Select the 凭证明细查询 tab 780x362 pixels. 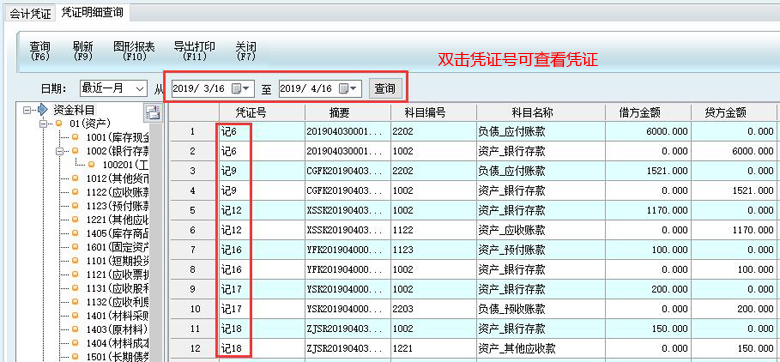pyautogui.click(x=92, y=12)
